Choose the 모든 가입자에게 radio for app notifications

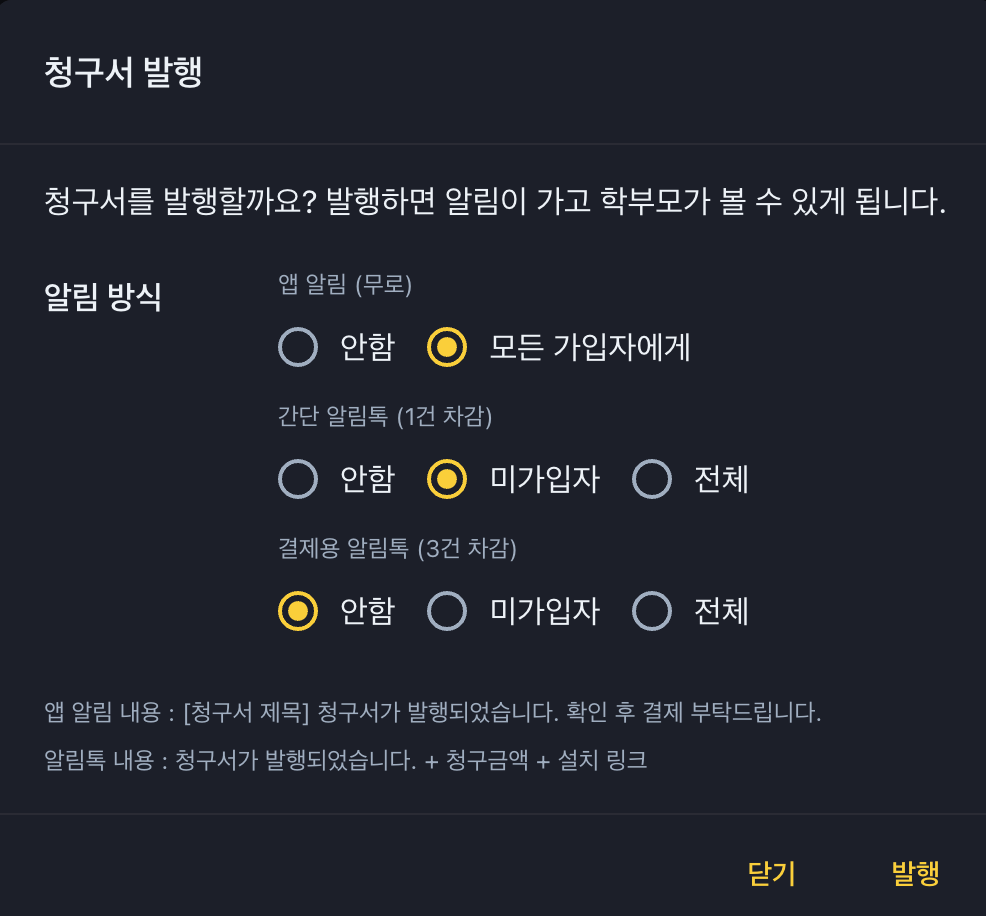point(447,348)
